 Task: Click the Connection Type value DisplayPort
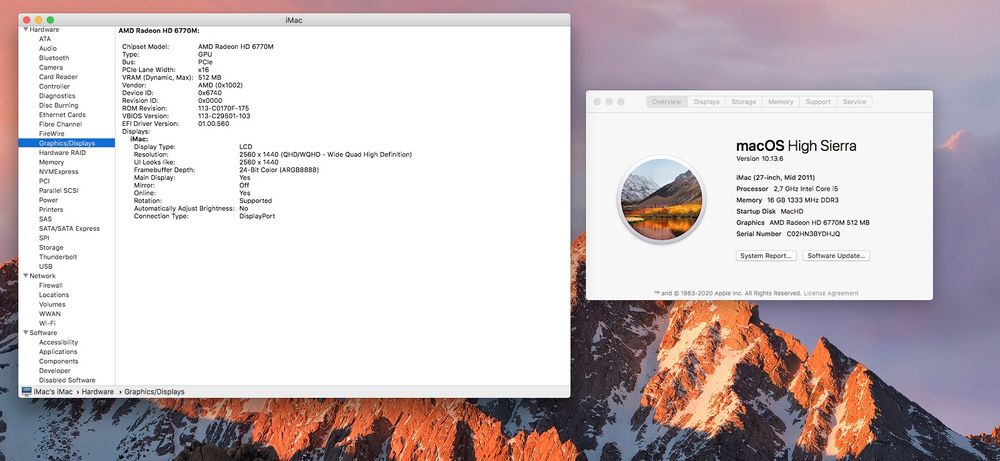(257, 217)
